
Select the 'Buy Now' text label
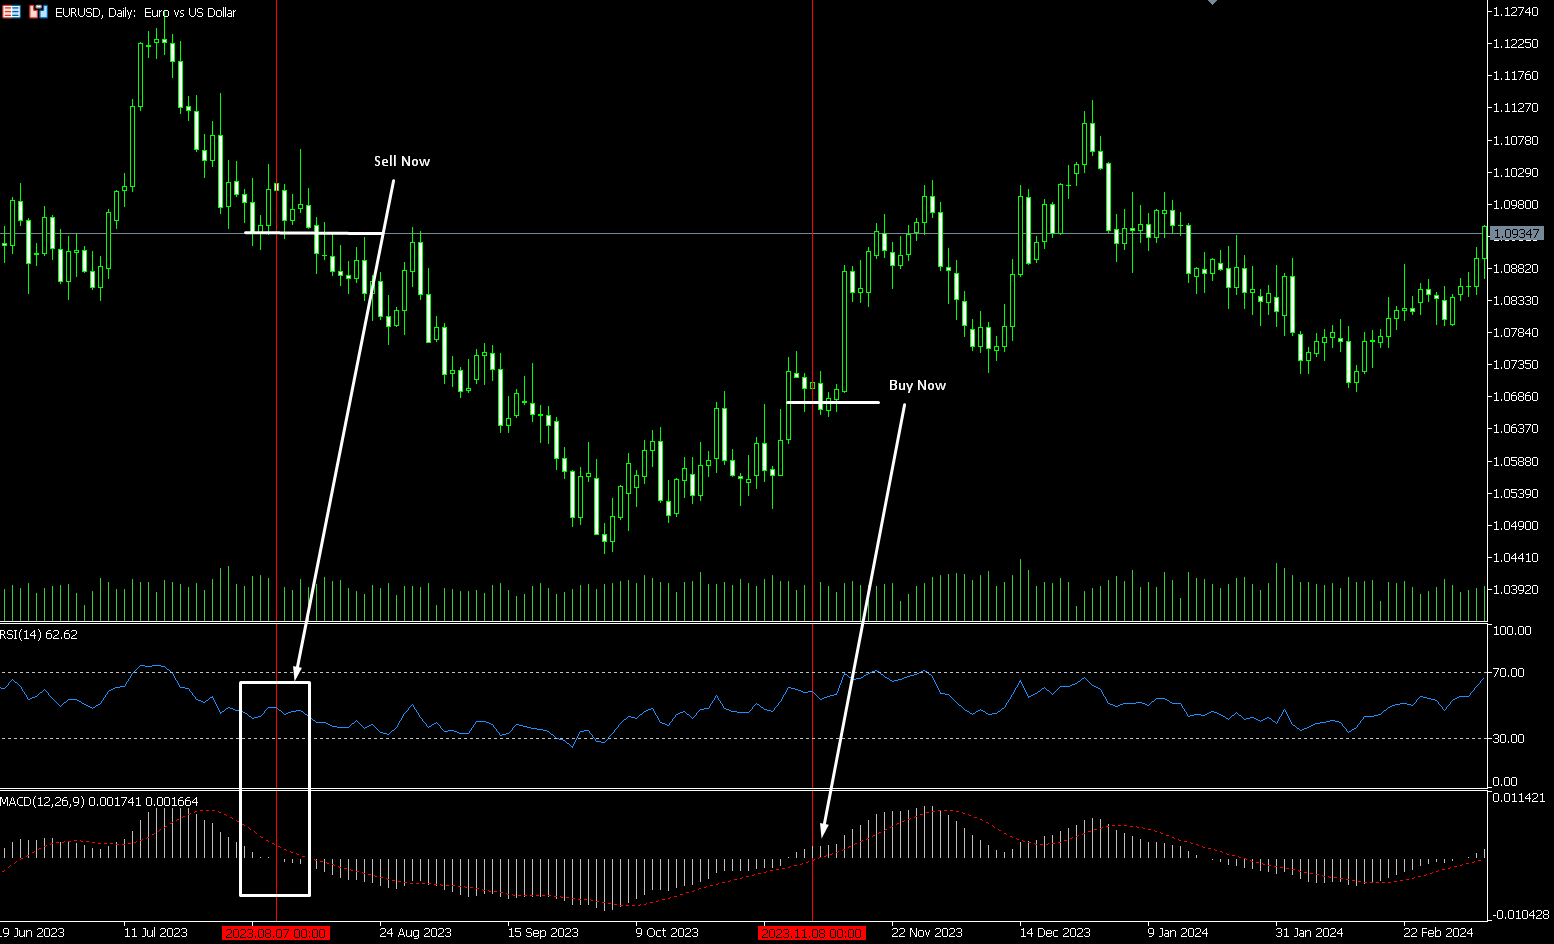point(916,385)
